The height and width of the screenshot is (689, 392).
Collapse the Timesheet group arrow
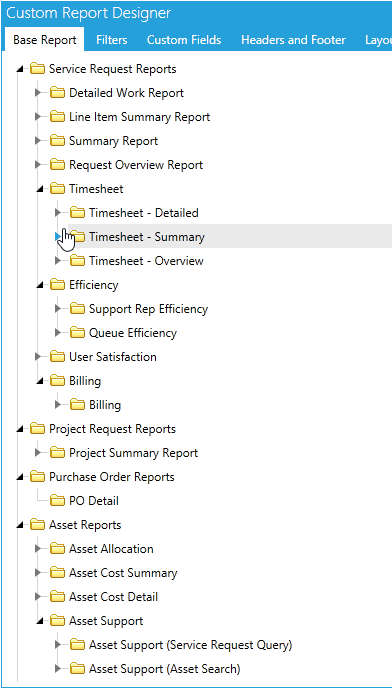40,189
